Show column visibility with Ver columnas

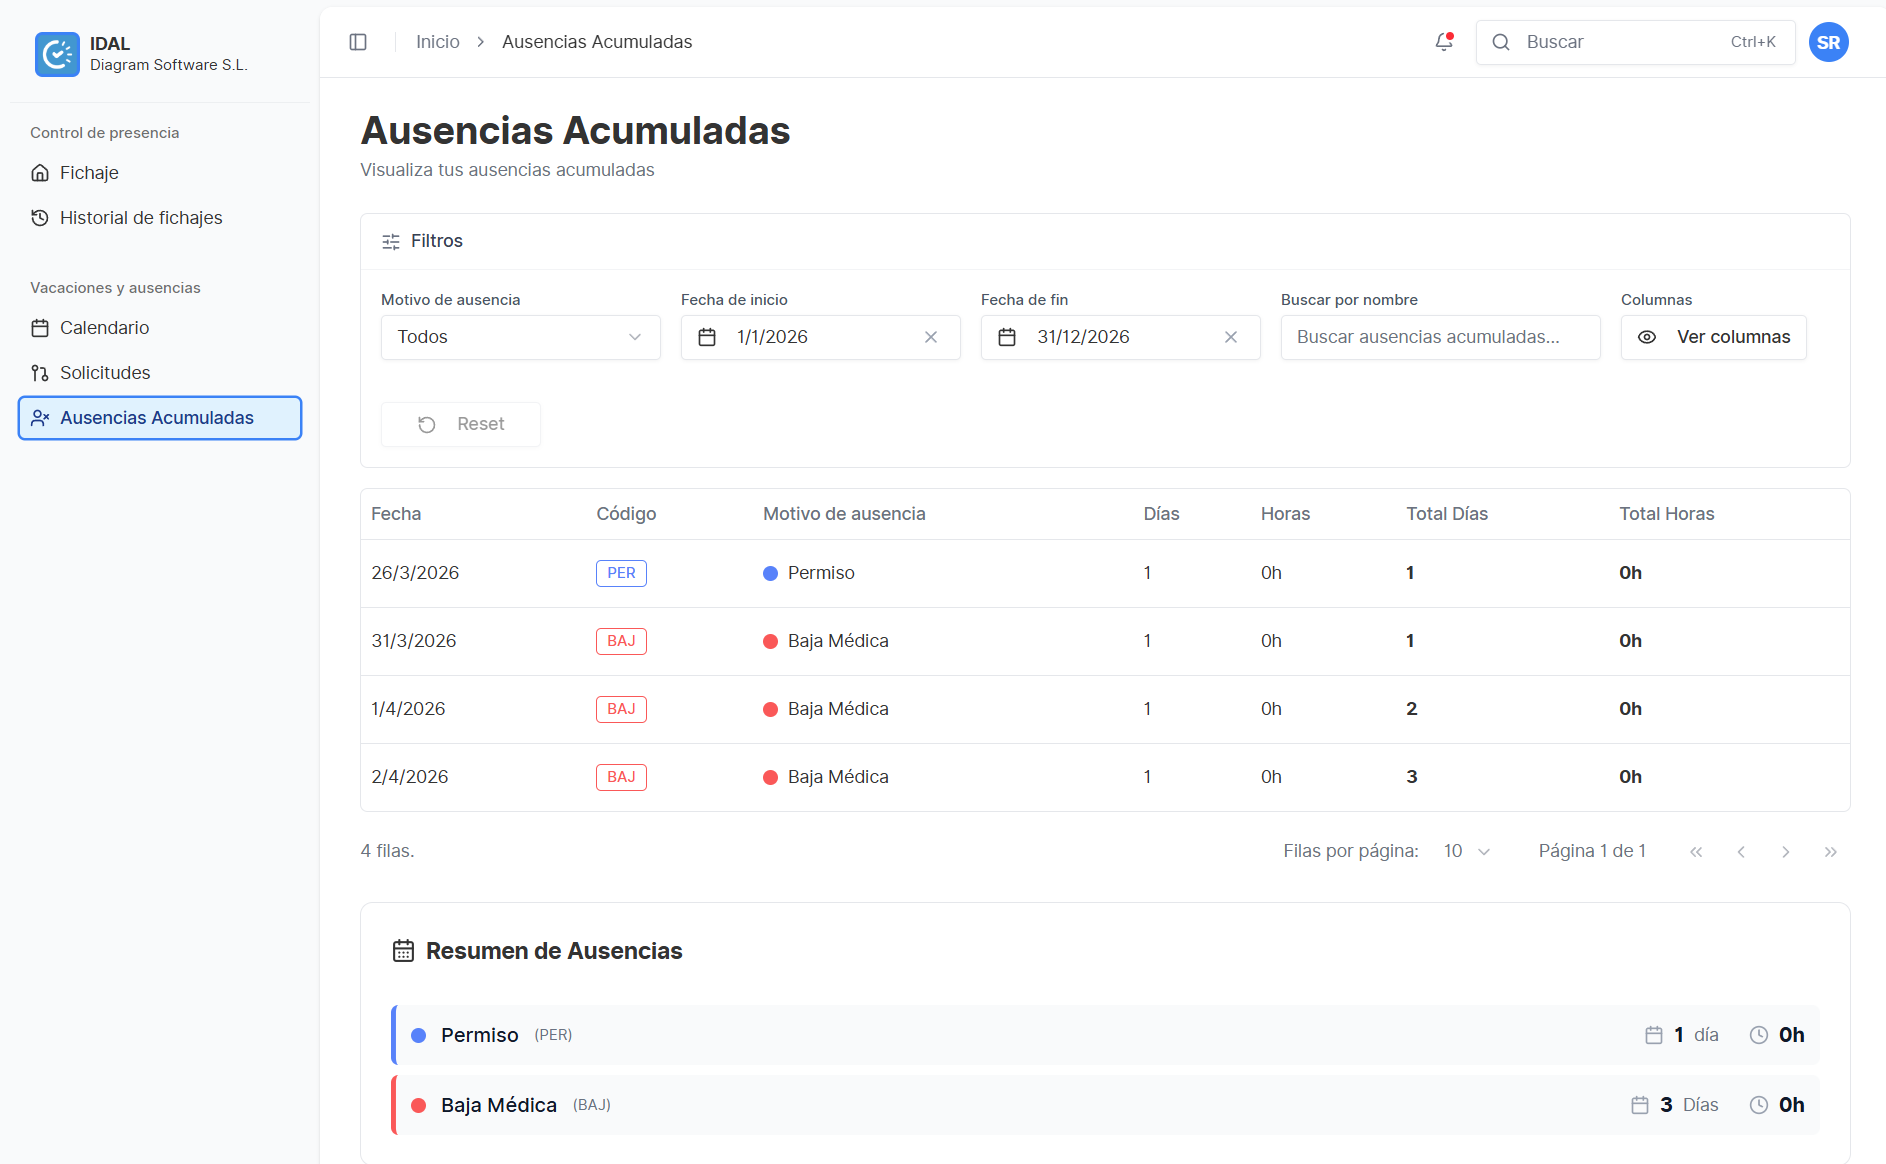click(1713, 337)
